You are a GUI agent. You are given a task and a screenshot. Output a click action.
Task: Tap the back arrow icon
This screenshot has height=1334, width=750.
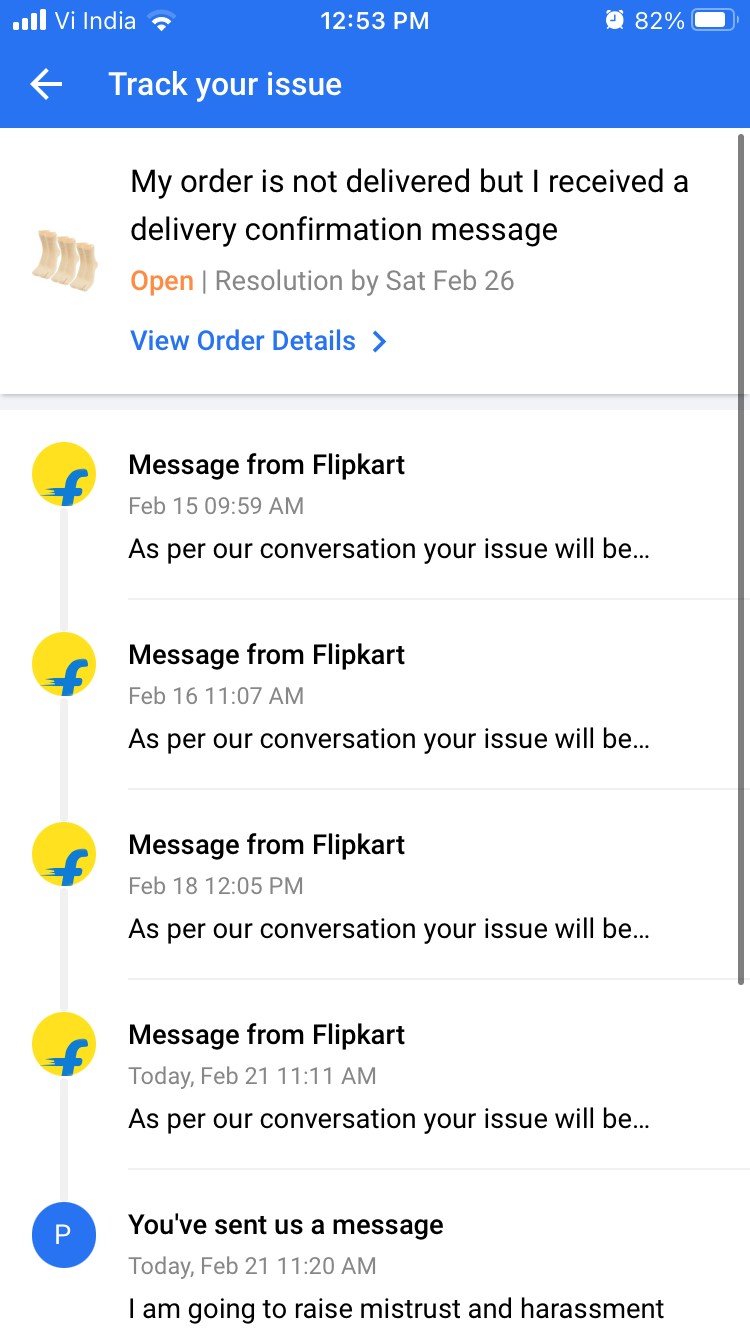47,85
